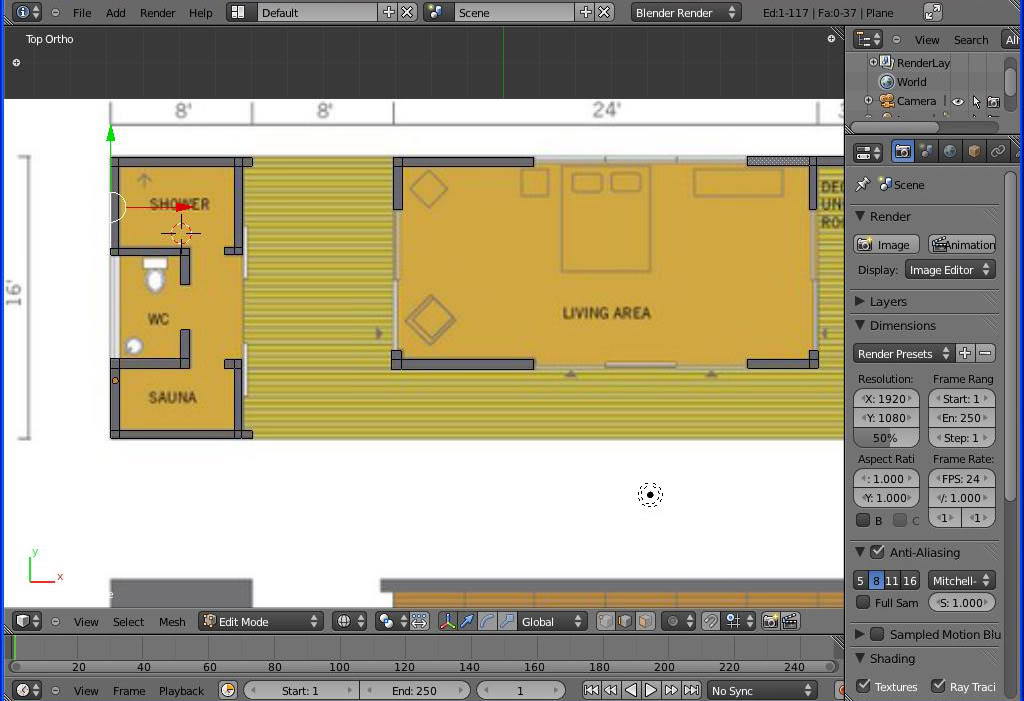
Task: Click the jump to end button
Action: (691, 690)
